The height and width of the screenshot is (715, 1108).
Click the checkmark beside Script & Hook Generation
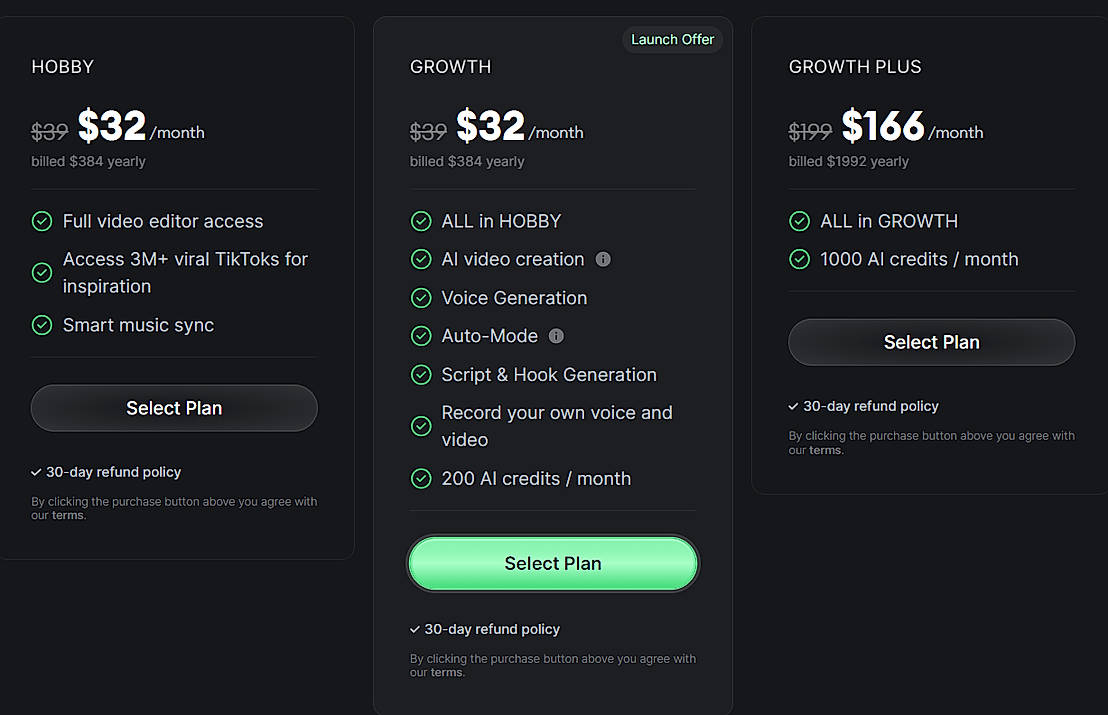[x=421, y=375]
